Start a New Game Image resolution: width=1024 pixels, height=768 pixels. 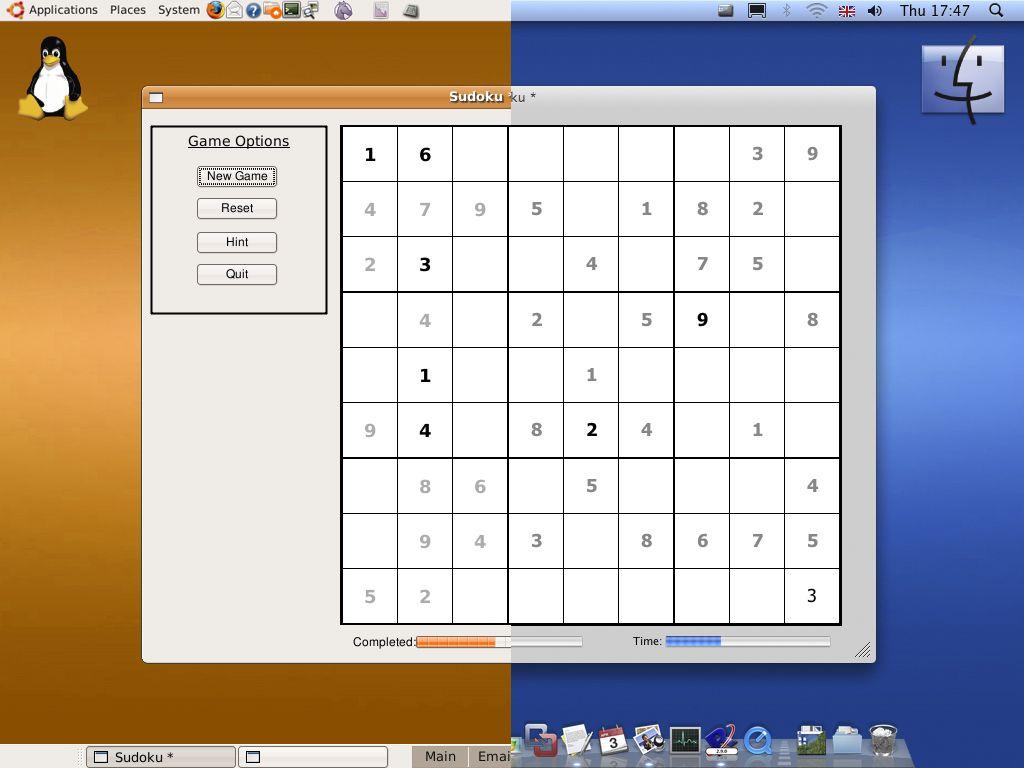[237, 176]
